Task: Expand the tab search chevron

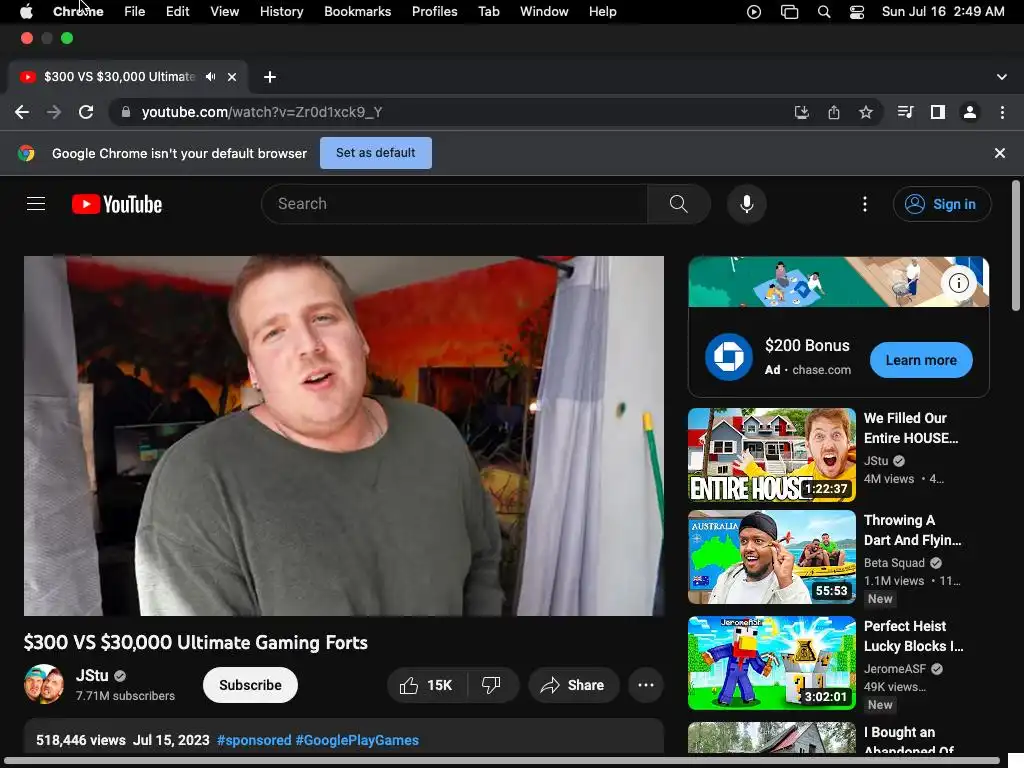Action: (x=1002, y=77)
